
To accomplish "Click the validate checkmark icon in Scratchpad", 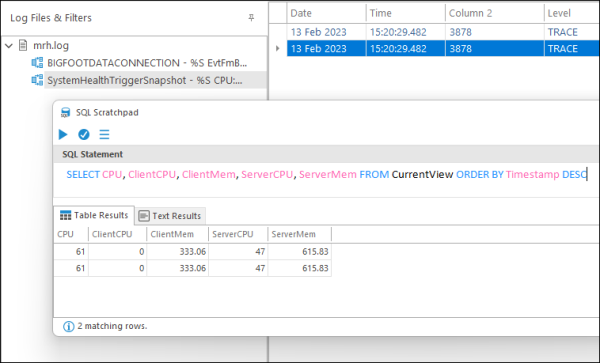I will (84, 134).
